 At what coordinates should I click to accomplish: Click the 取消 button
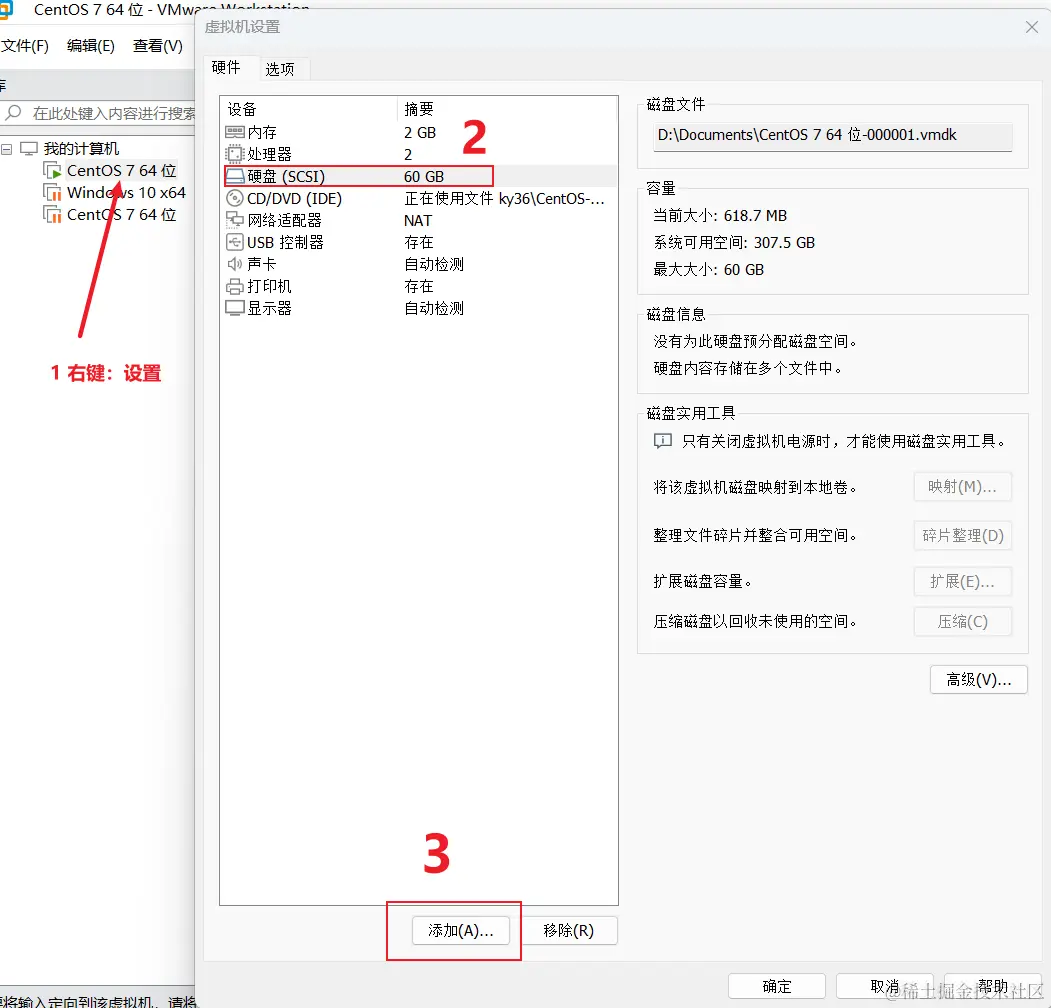885,986
